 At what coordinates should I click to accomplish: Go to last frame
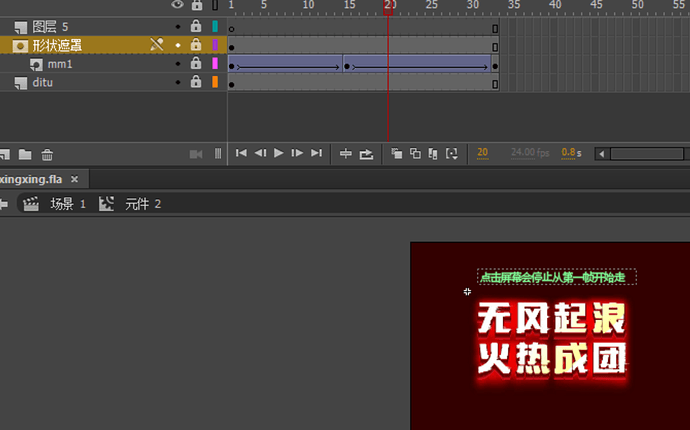316,153
